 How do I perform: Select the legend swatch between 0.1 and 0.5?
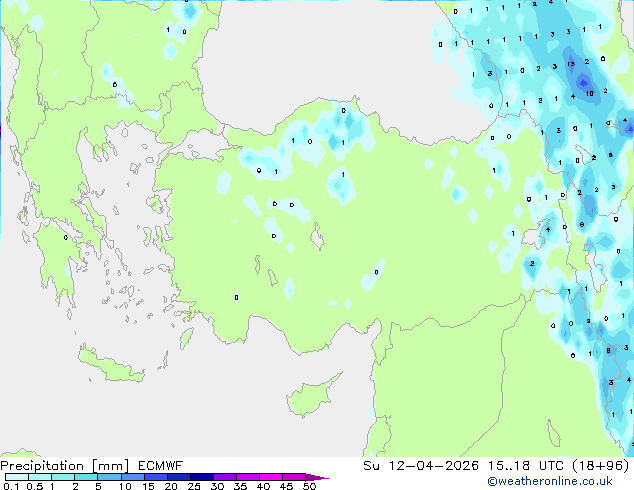tap(17, 477)
